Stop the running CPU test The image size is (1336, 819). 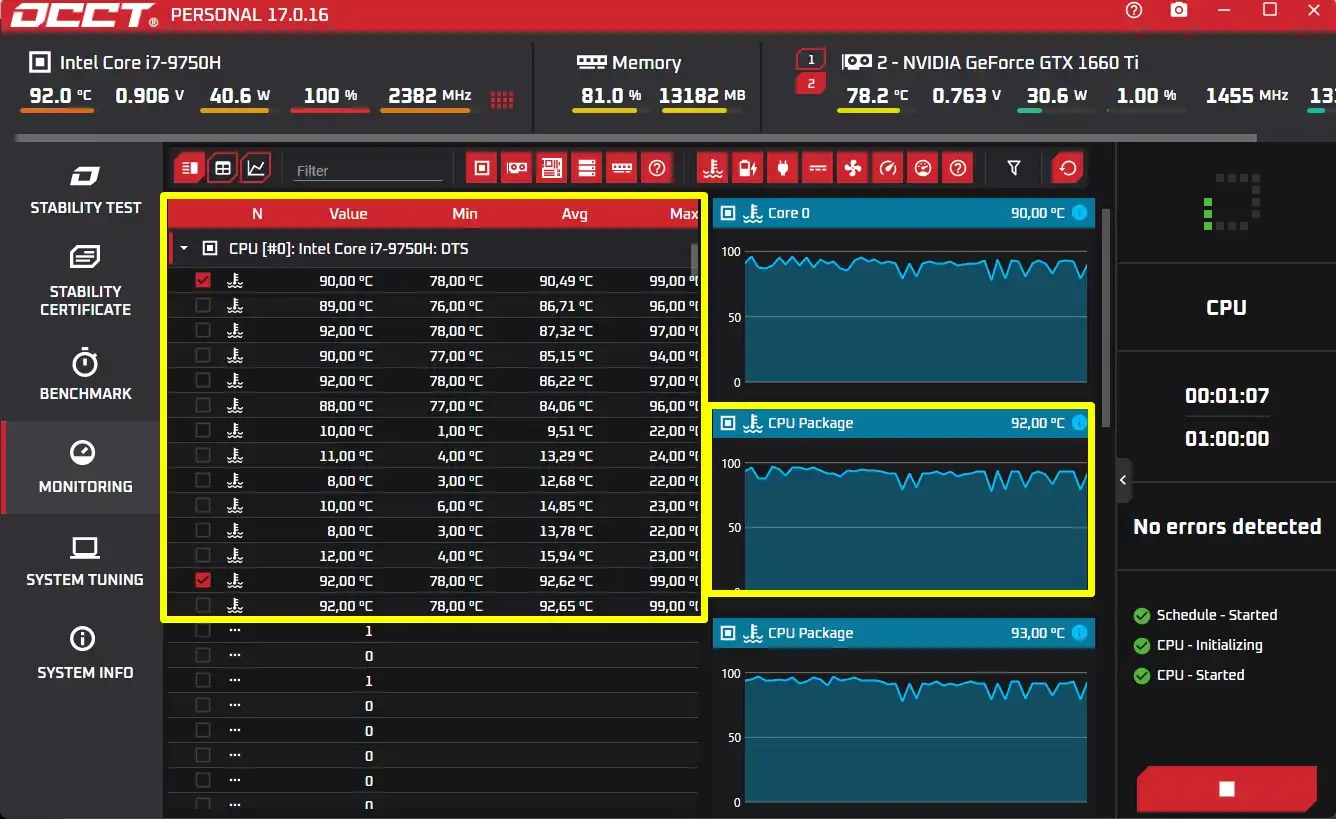tap(1227, 789)
